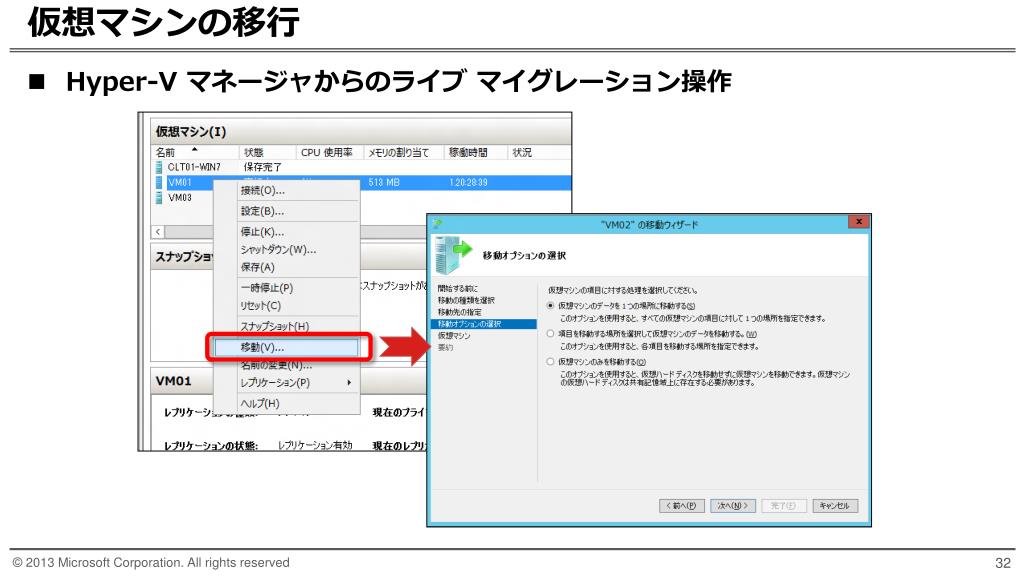Open the 移動先の指定 wizard step
This screenshot has height=576, width=1024.
tap(459, 312)
